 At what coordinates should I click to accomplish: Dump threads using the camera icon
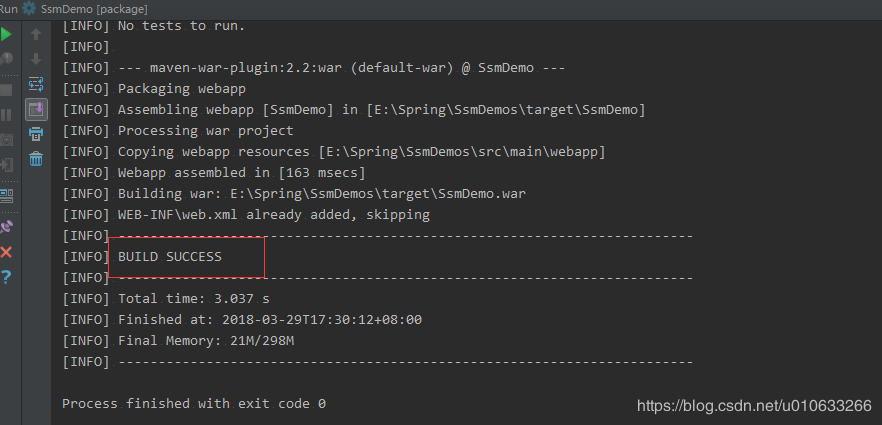point(6,140)
